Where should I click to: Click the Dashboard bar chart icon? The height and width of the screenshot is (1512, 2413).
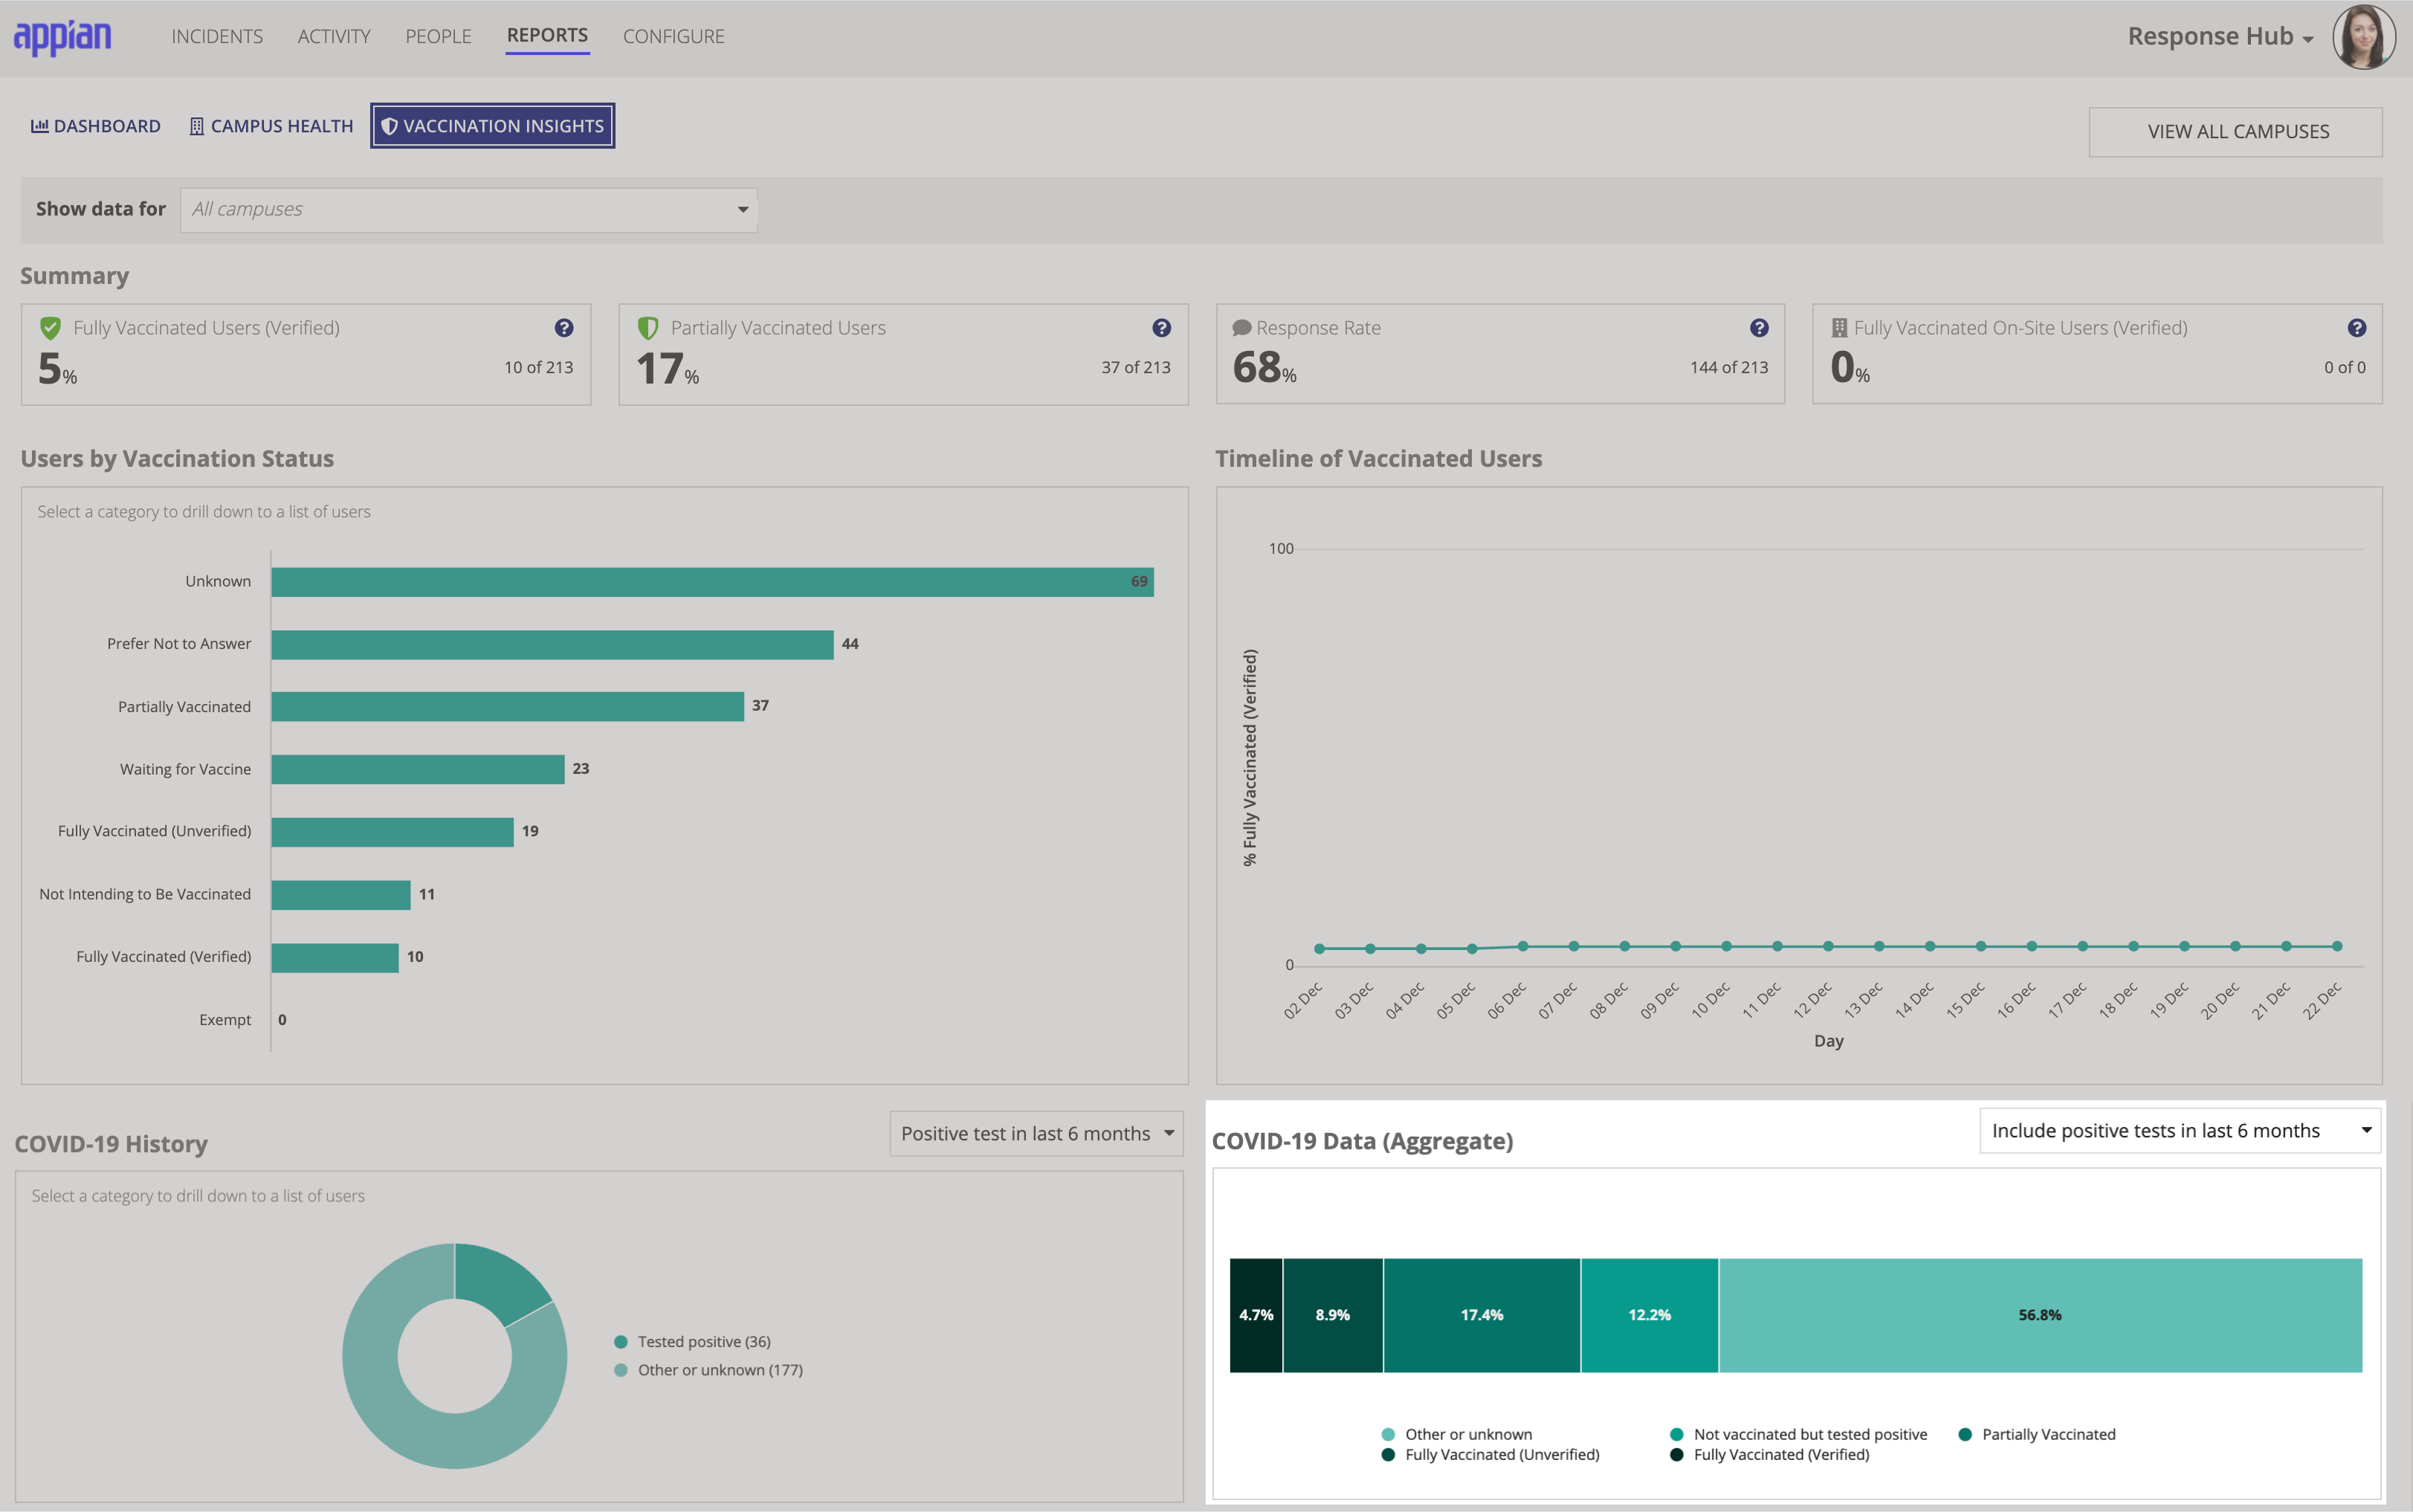tap(40, 126)
